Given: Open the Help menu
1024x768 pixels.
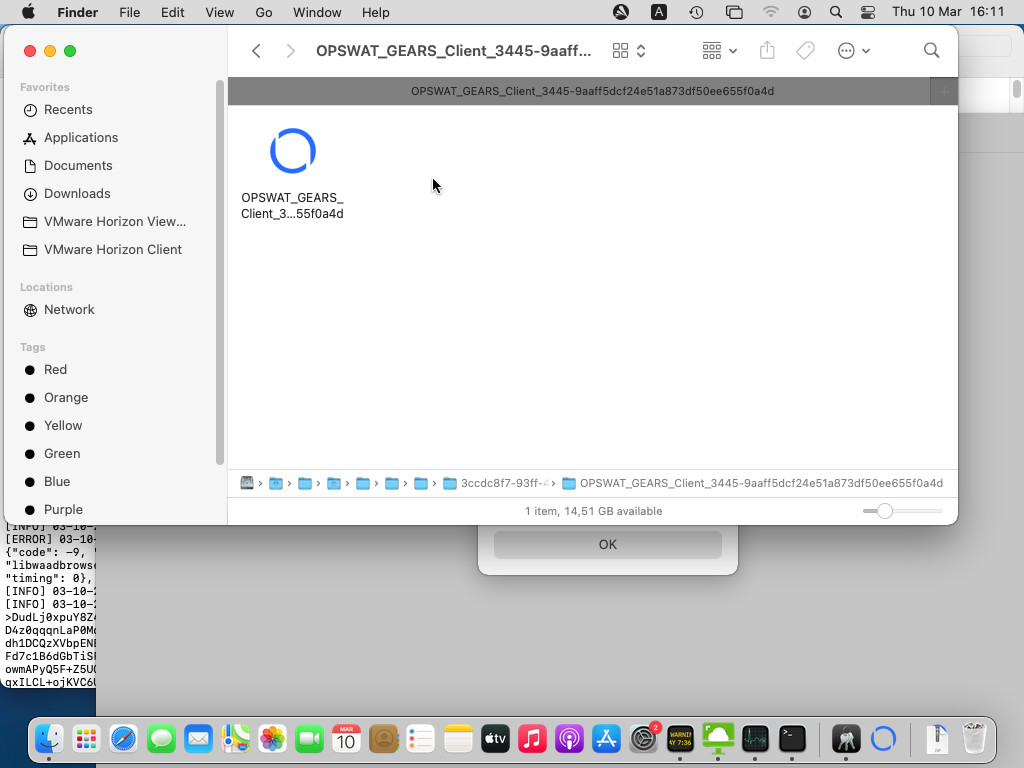Looking at the screenshot, I should pyautogui.click(x=376, y=12).
